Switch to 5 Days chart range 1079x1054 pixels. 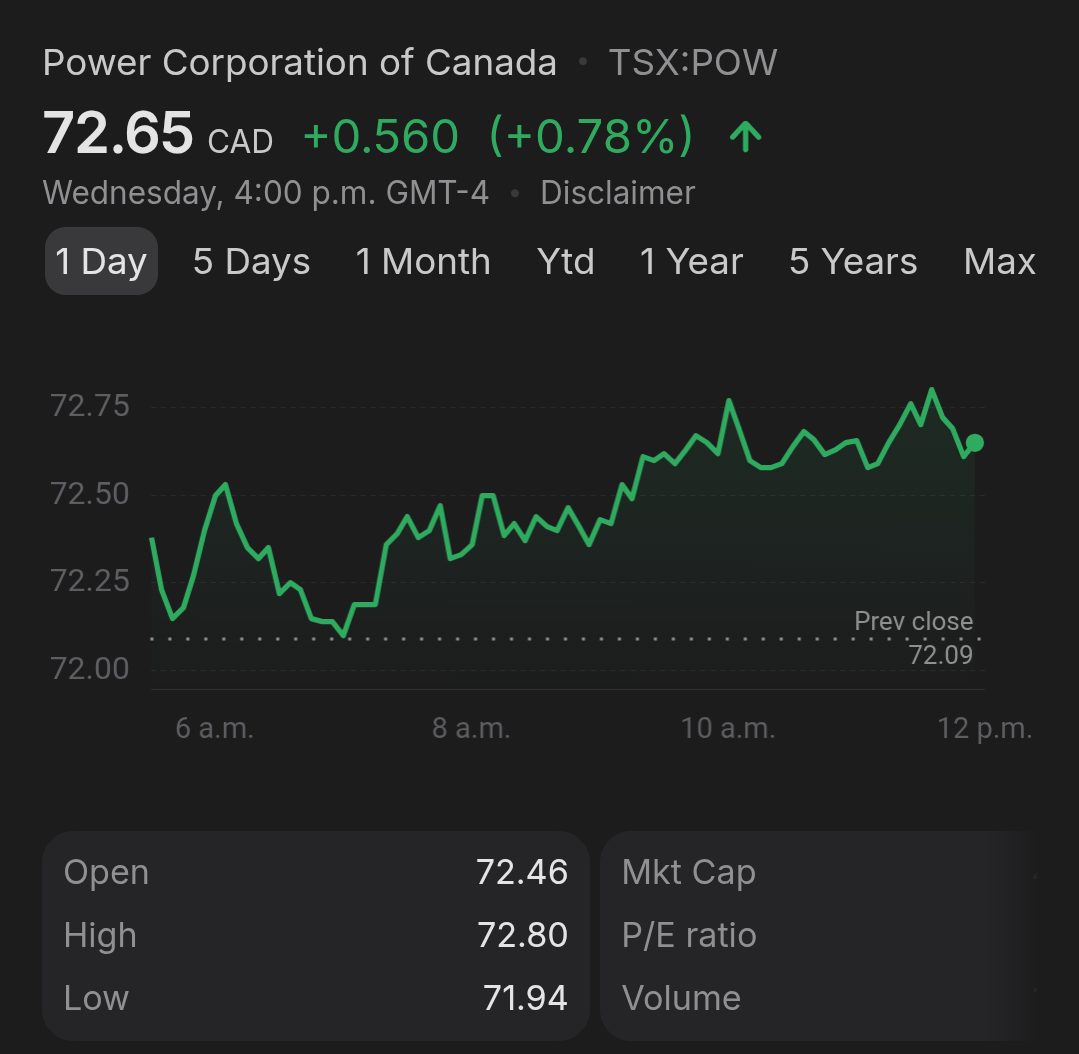(251, 262)
